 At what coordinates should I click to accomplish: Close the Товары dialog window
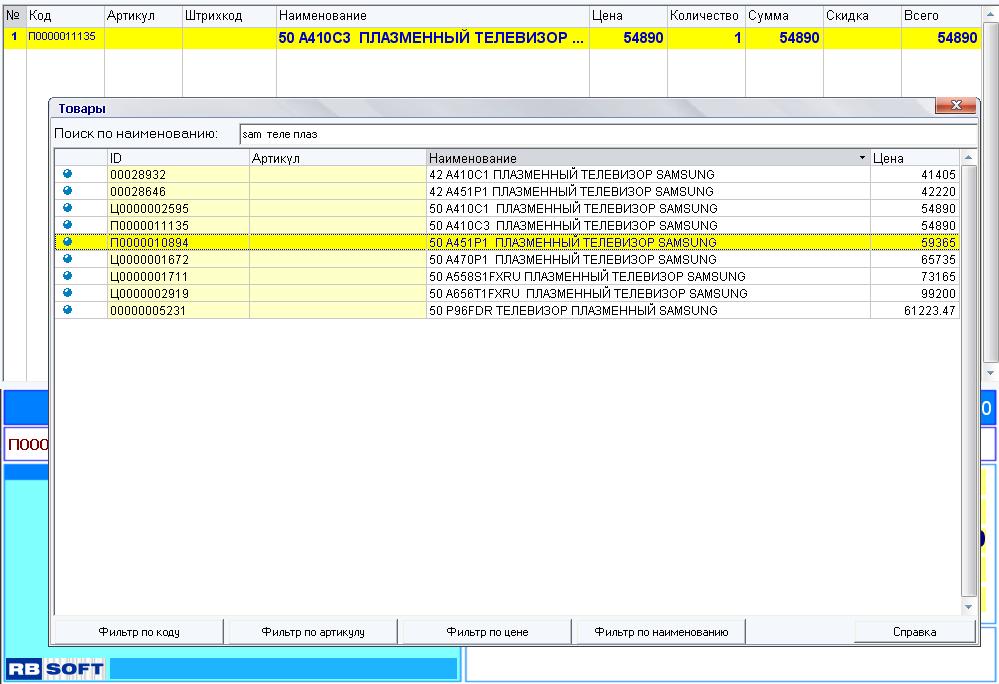pyautogui.click(x=955, y=107)
